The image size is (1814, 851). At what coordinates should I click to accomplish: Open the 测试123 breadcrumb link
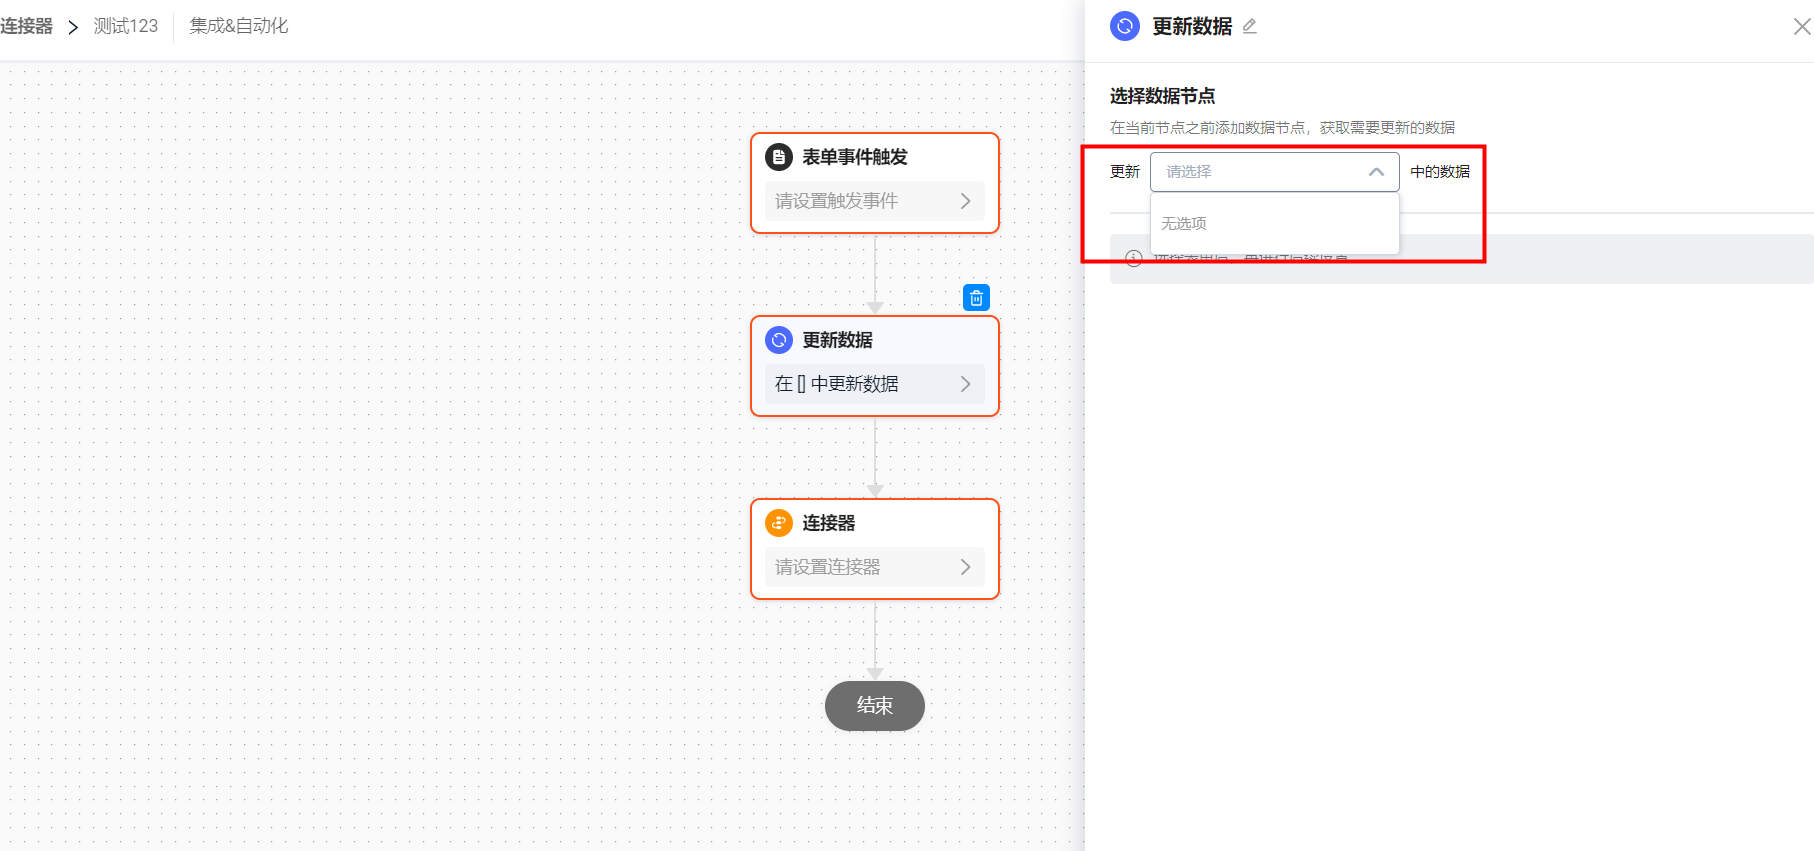(126, 26)
